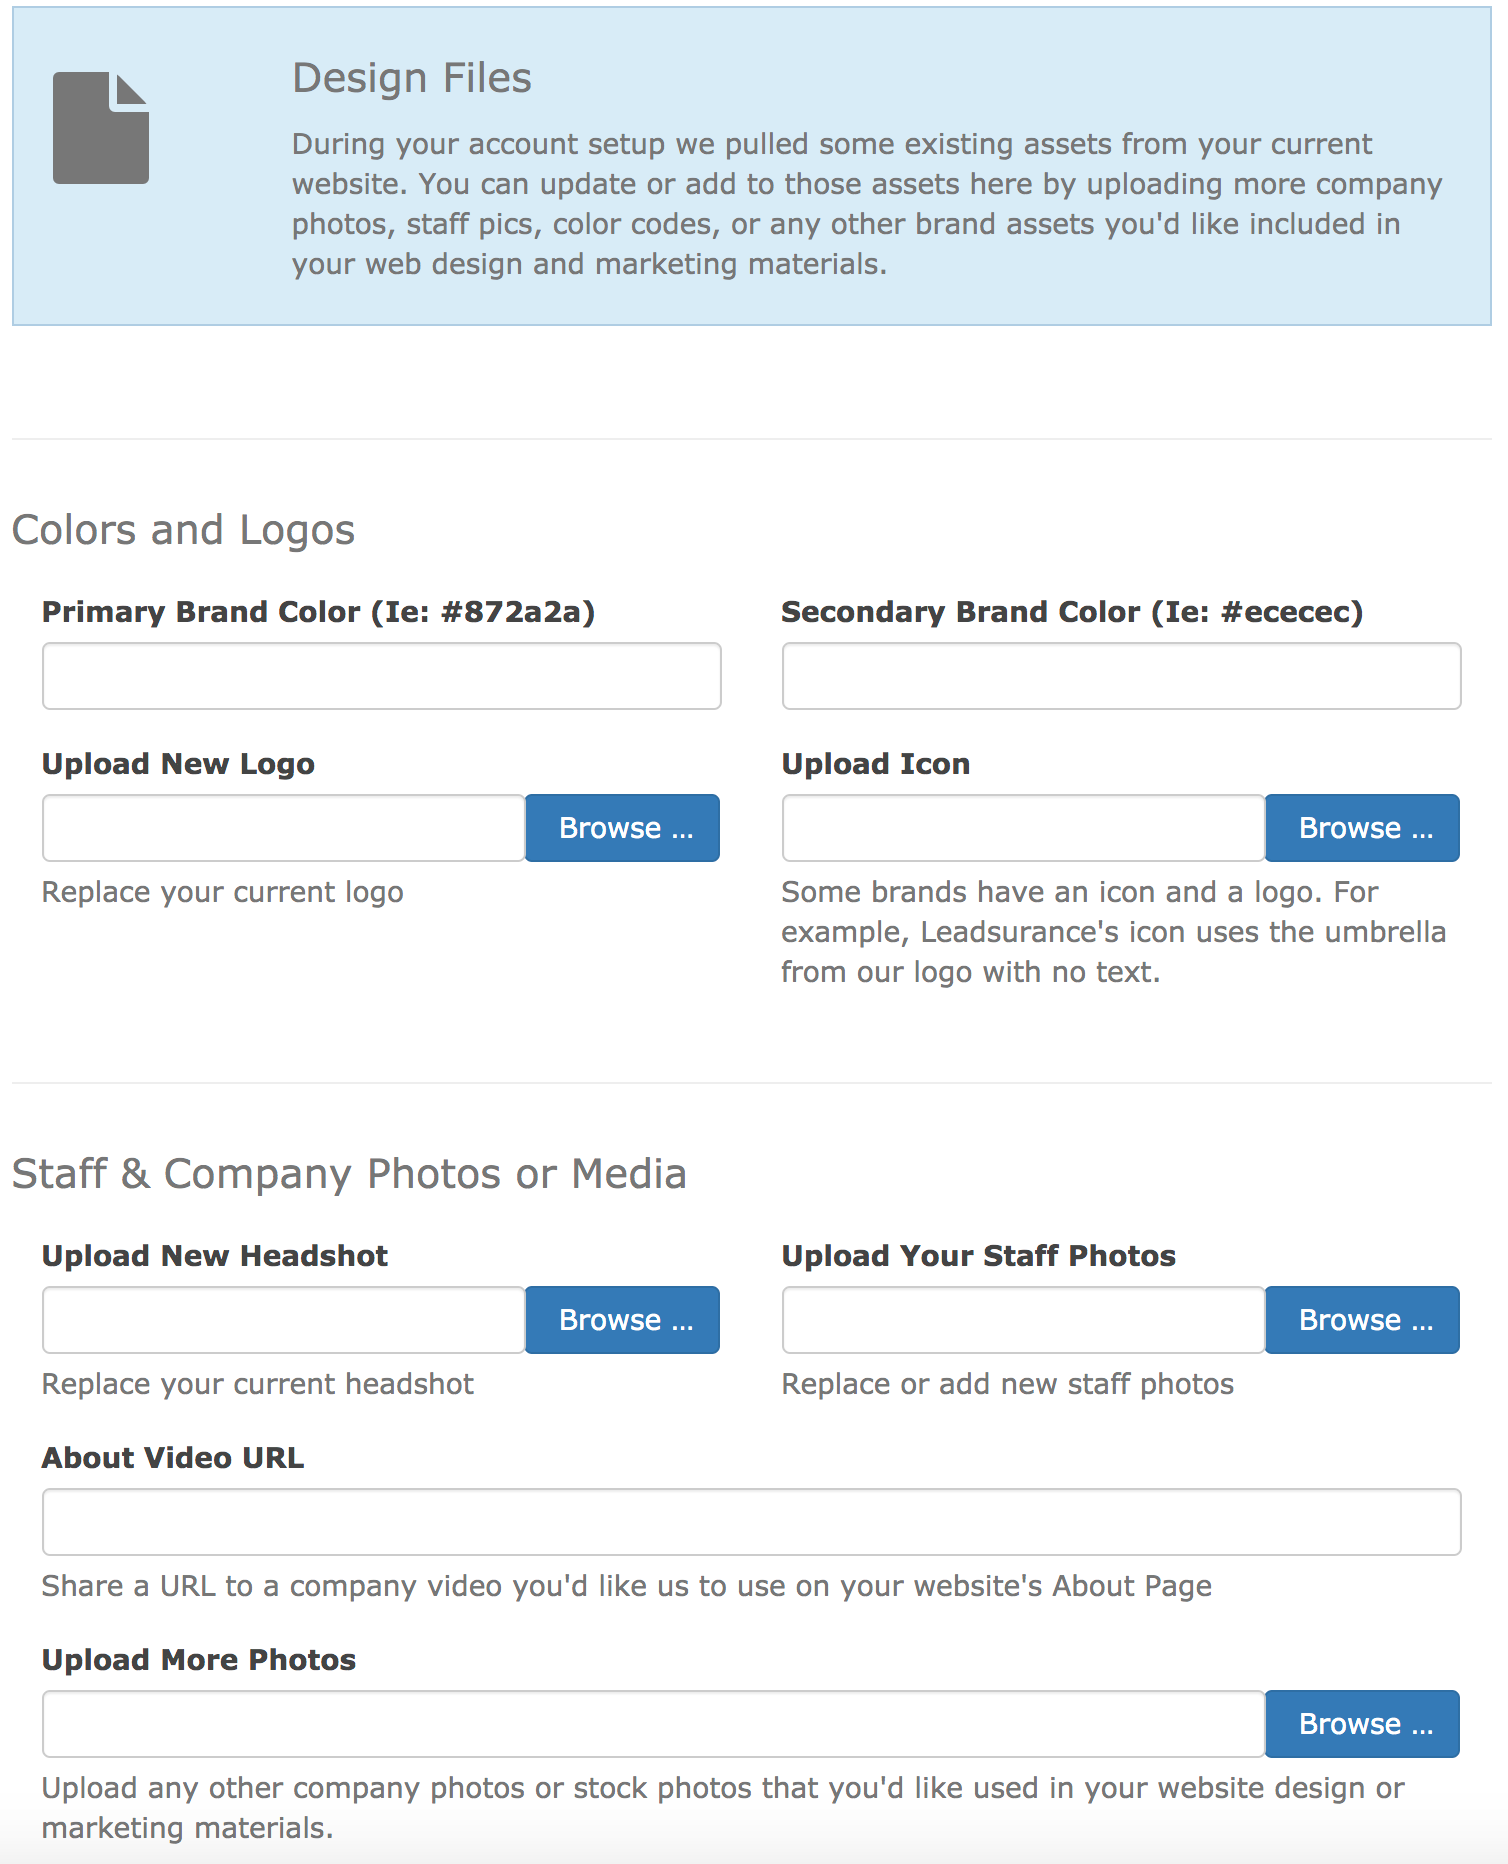Click the 'Replace your current logo' text
1508x1864 pixels.
tap(224, 891)
